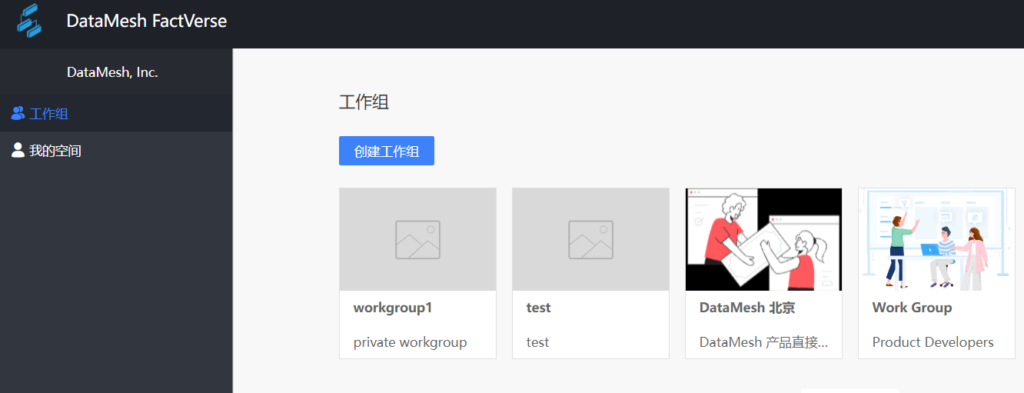Click the DataMesh, Inc. company name

[112, 72]
